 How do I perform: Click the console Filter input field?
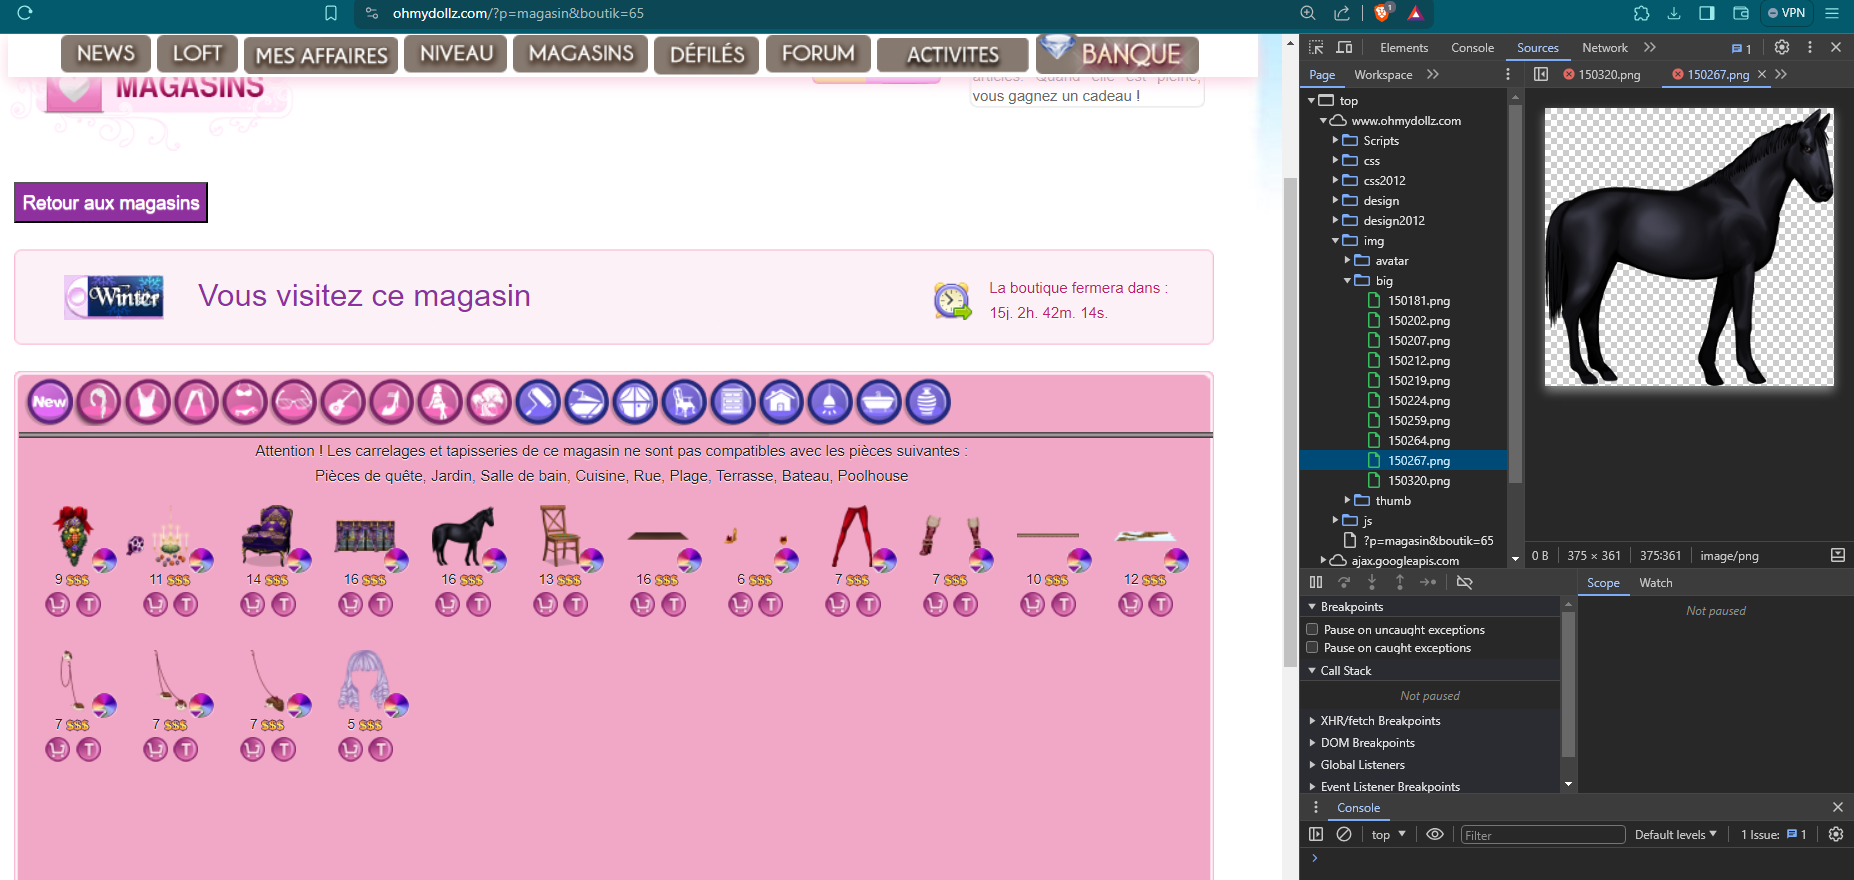[x=1542, y=835]
